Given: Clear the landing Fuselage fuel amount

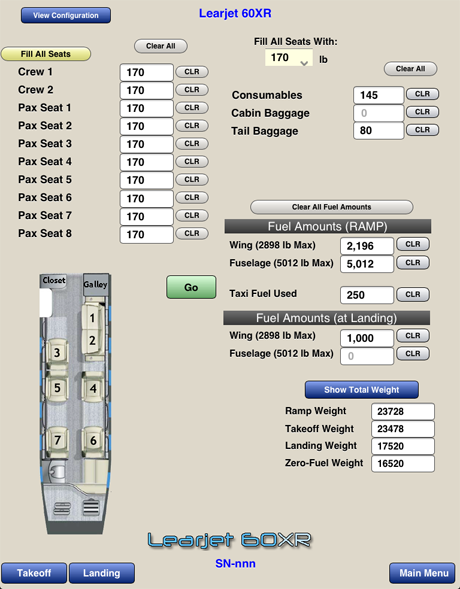Looking at the screenshot, I should tap(413, 353).
